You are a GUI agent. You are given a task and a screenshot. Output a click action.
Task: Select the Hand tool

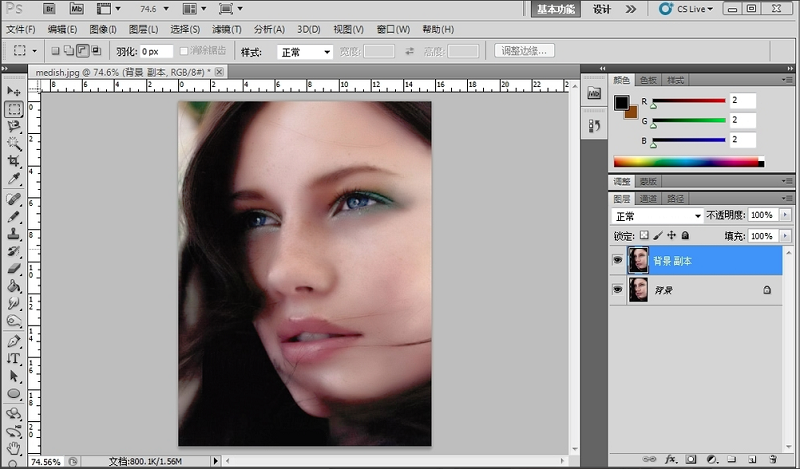coord(14,448)
